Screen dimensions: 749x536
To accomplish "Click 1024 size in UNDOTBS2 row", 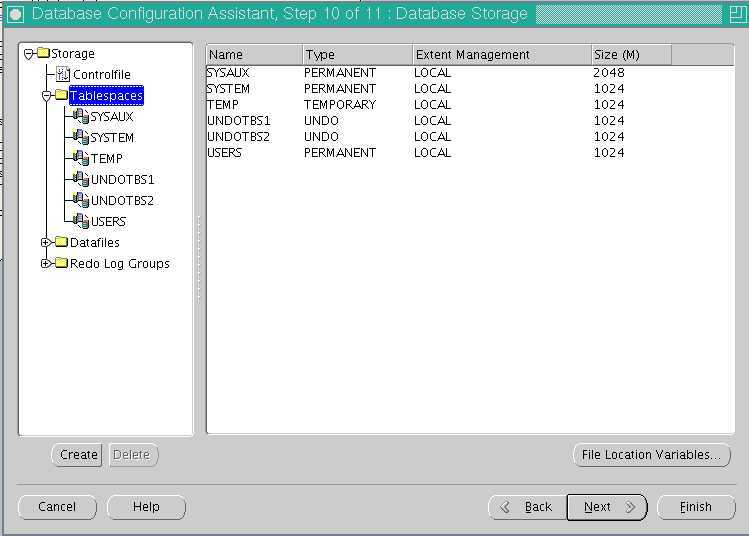I will tap(609, 137).
